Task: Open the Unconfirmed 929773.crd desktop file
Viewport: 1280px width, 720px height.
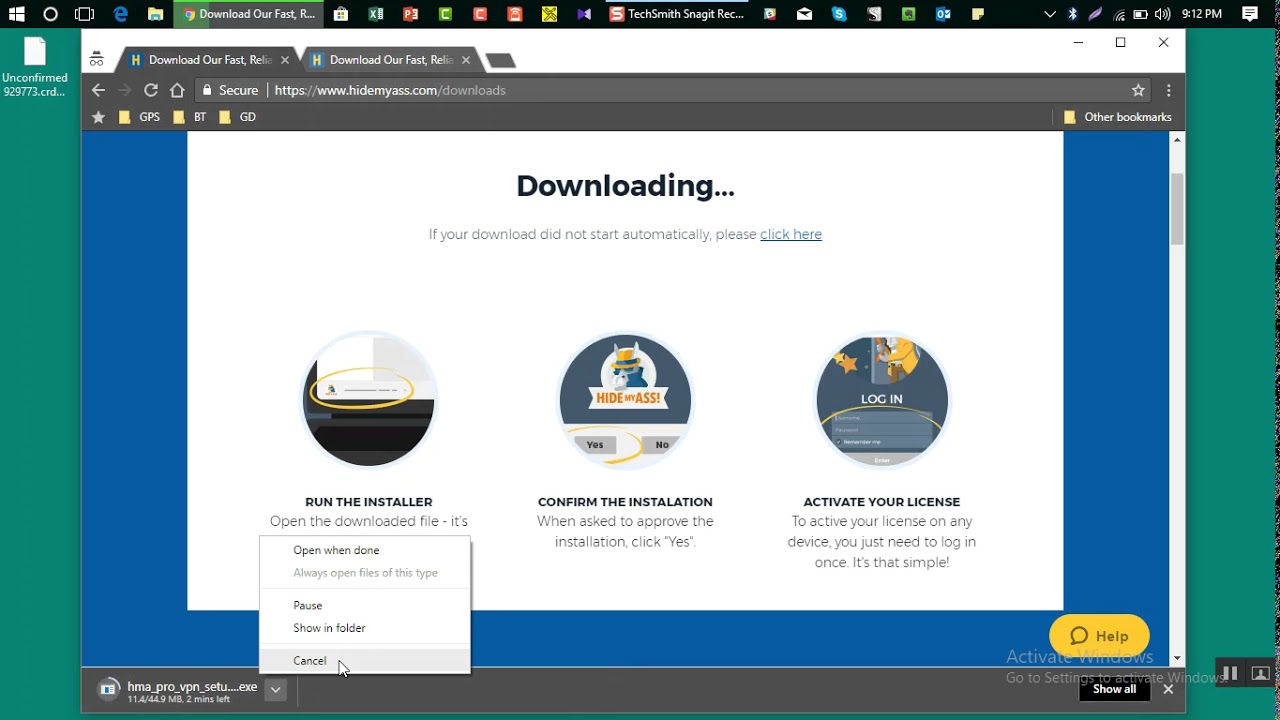Action: tap(35, 67)
